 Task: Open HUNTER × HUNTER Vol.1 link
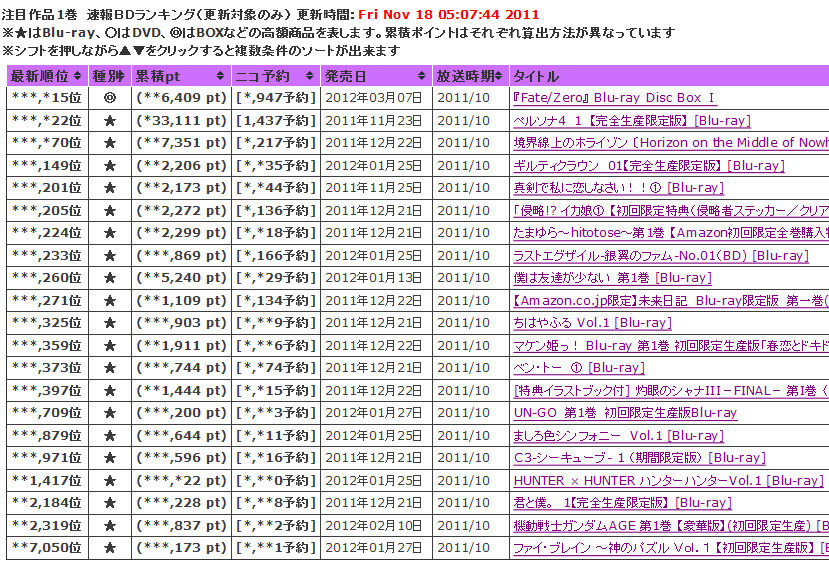click(669, 480)
